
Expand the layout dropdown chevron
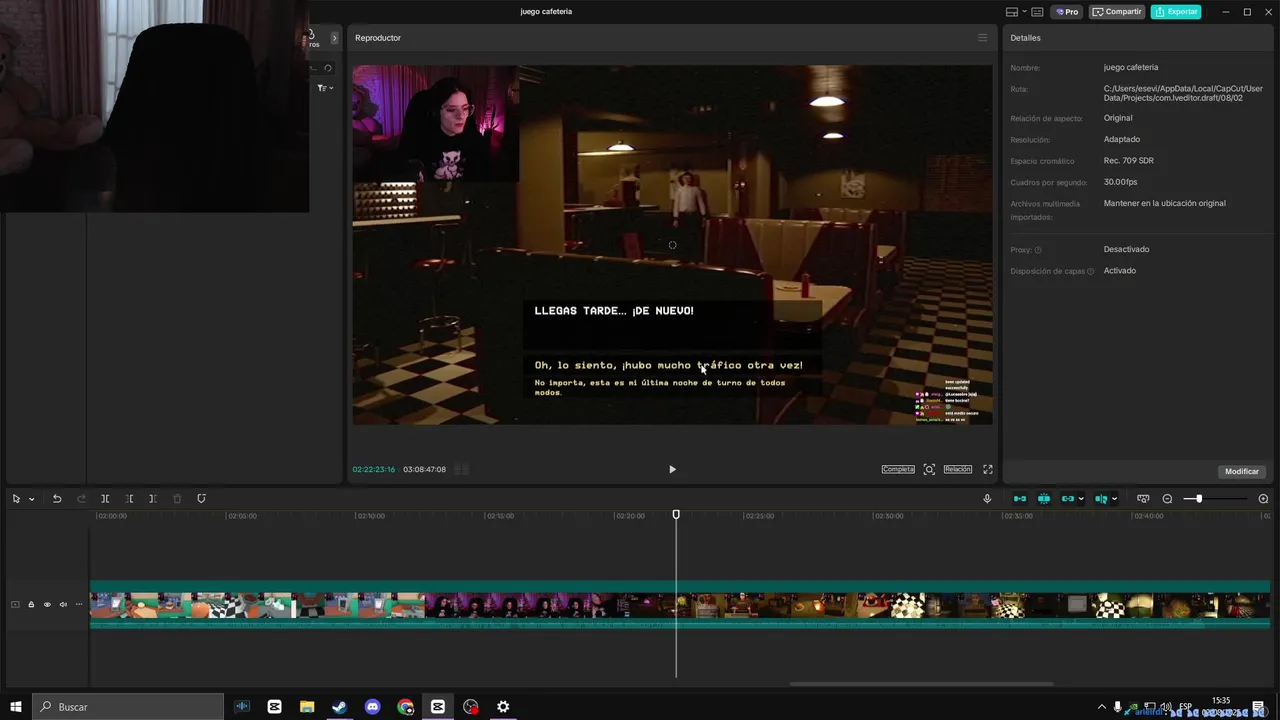coord(1023,12)
